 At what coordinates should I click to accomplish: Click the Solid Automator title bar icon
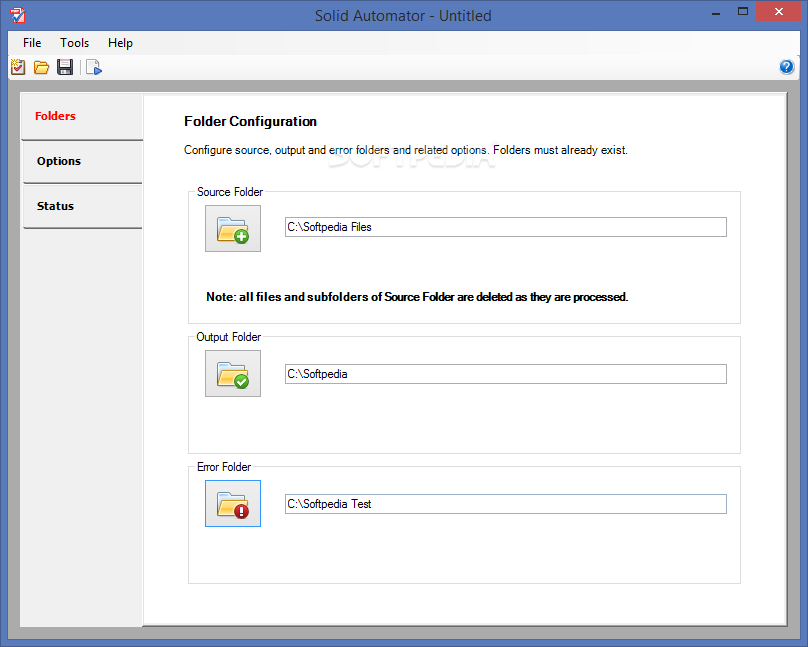(x=17, y=15)
